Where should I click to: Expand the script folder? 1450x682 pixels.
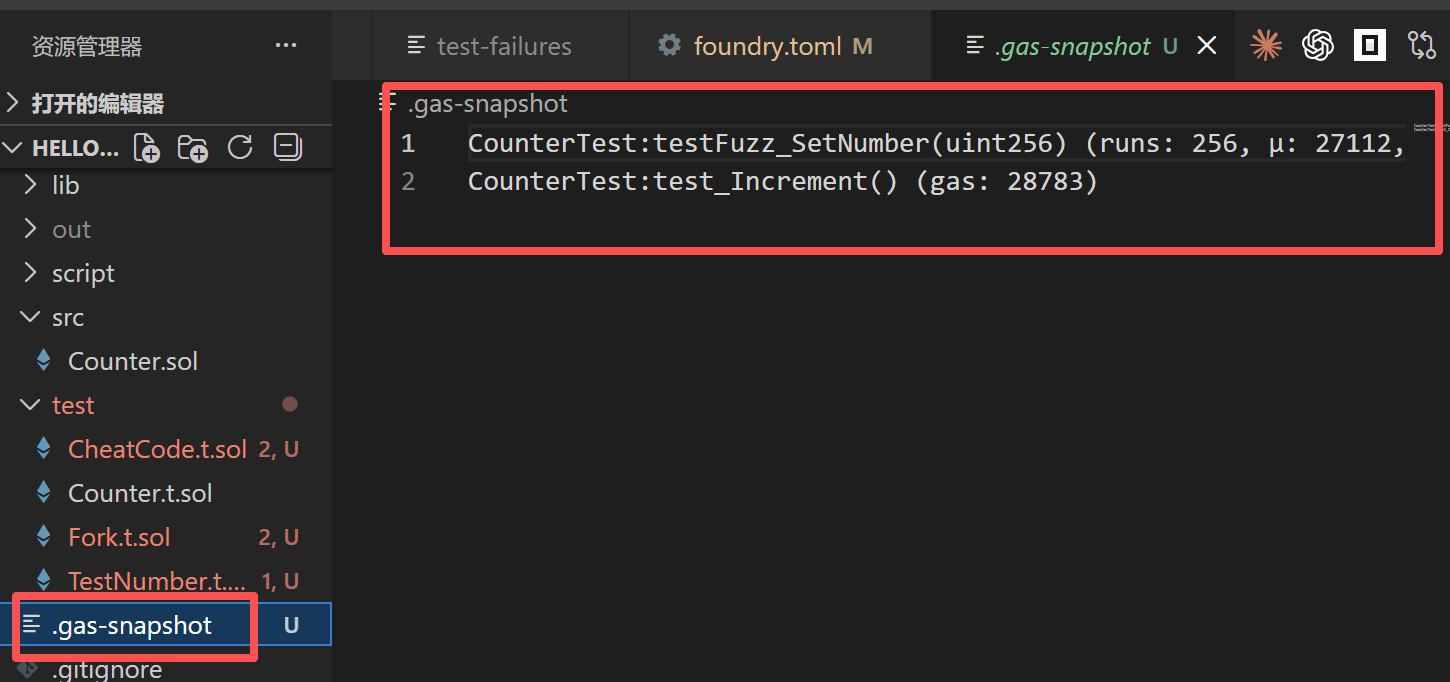[x=83, y=274]
